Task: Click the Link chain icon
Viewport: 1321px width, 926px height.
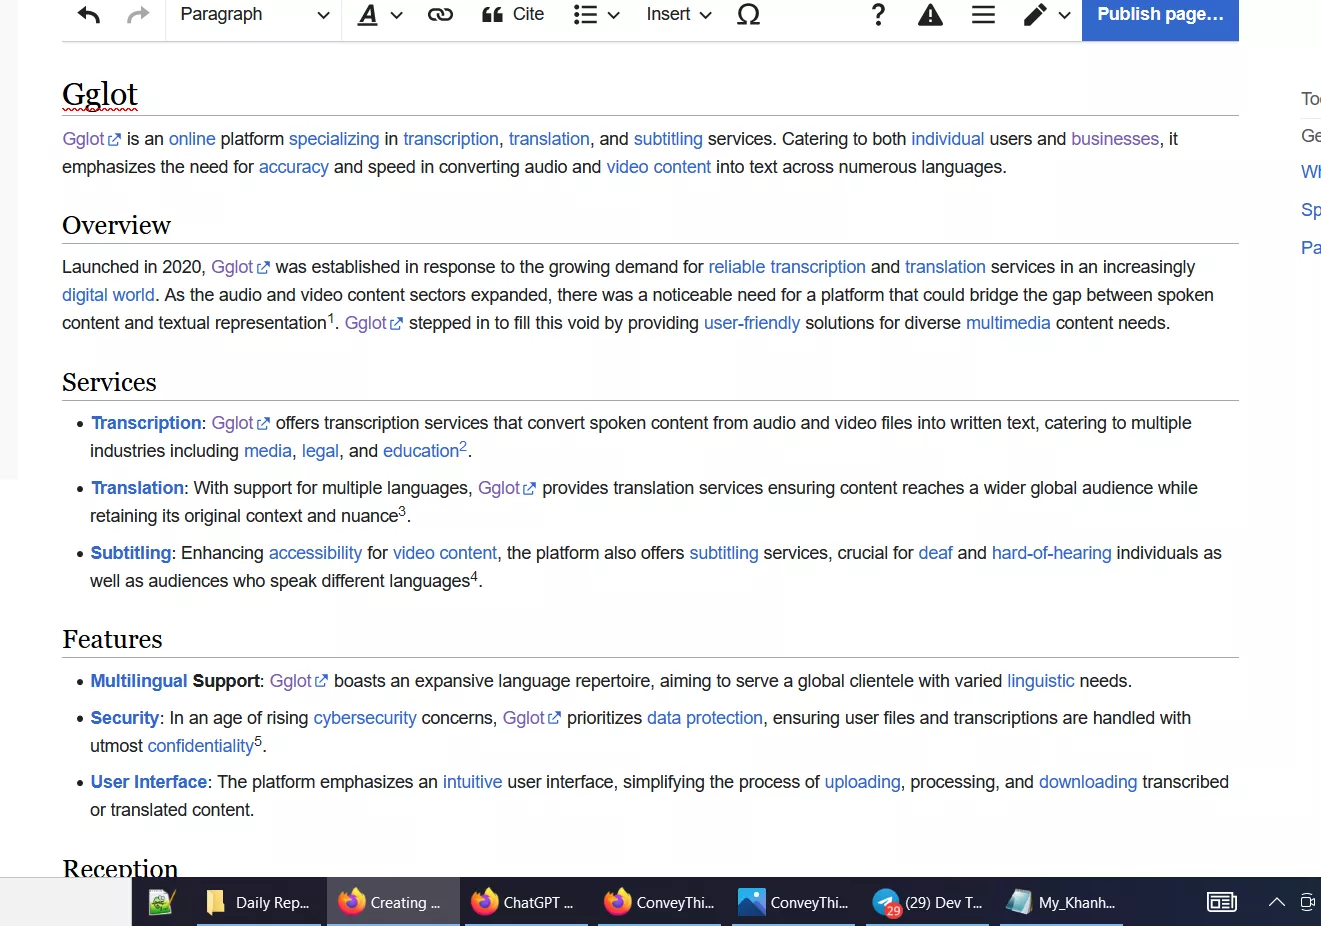Action: (440, 15)
